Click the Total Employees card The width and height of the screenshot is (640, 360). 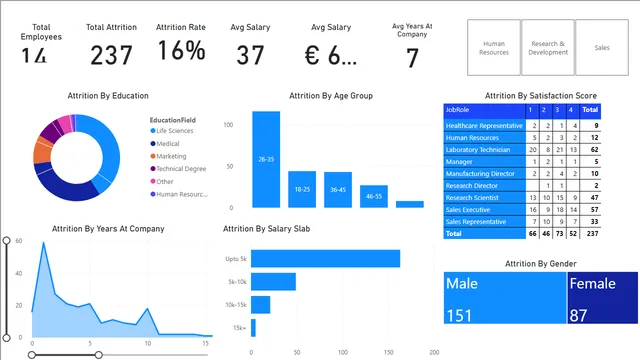click(x=41, y=44)
